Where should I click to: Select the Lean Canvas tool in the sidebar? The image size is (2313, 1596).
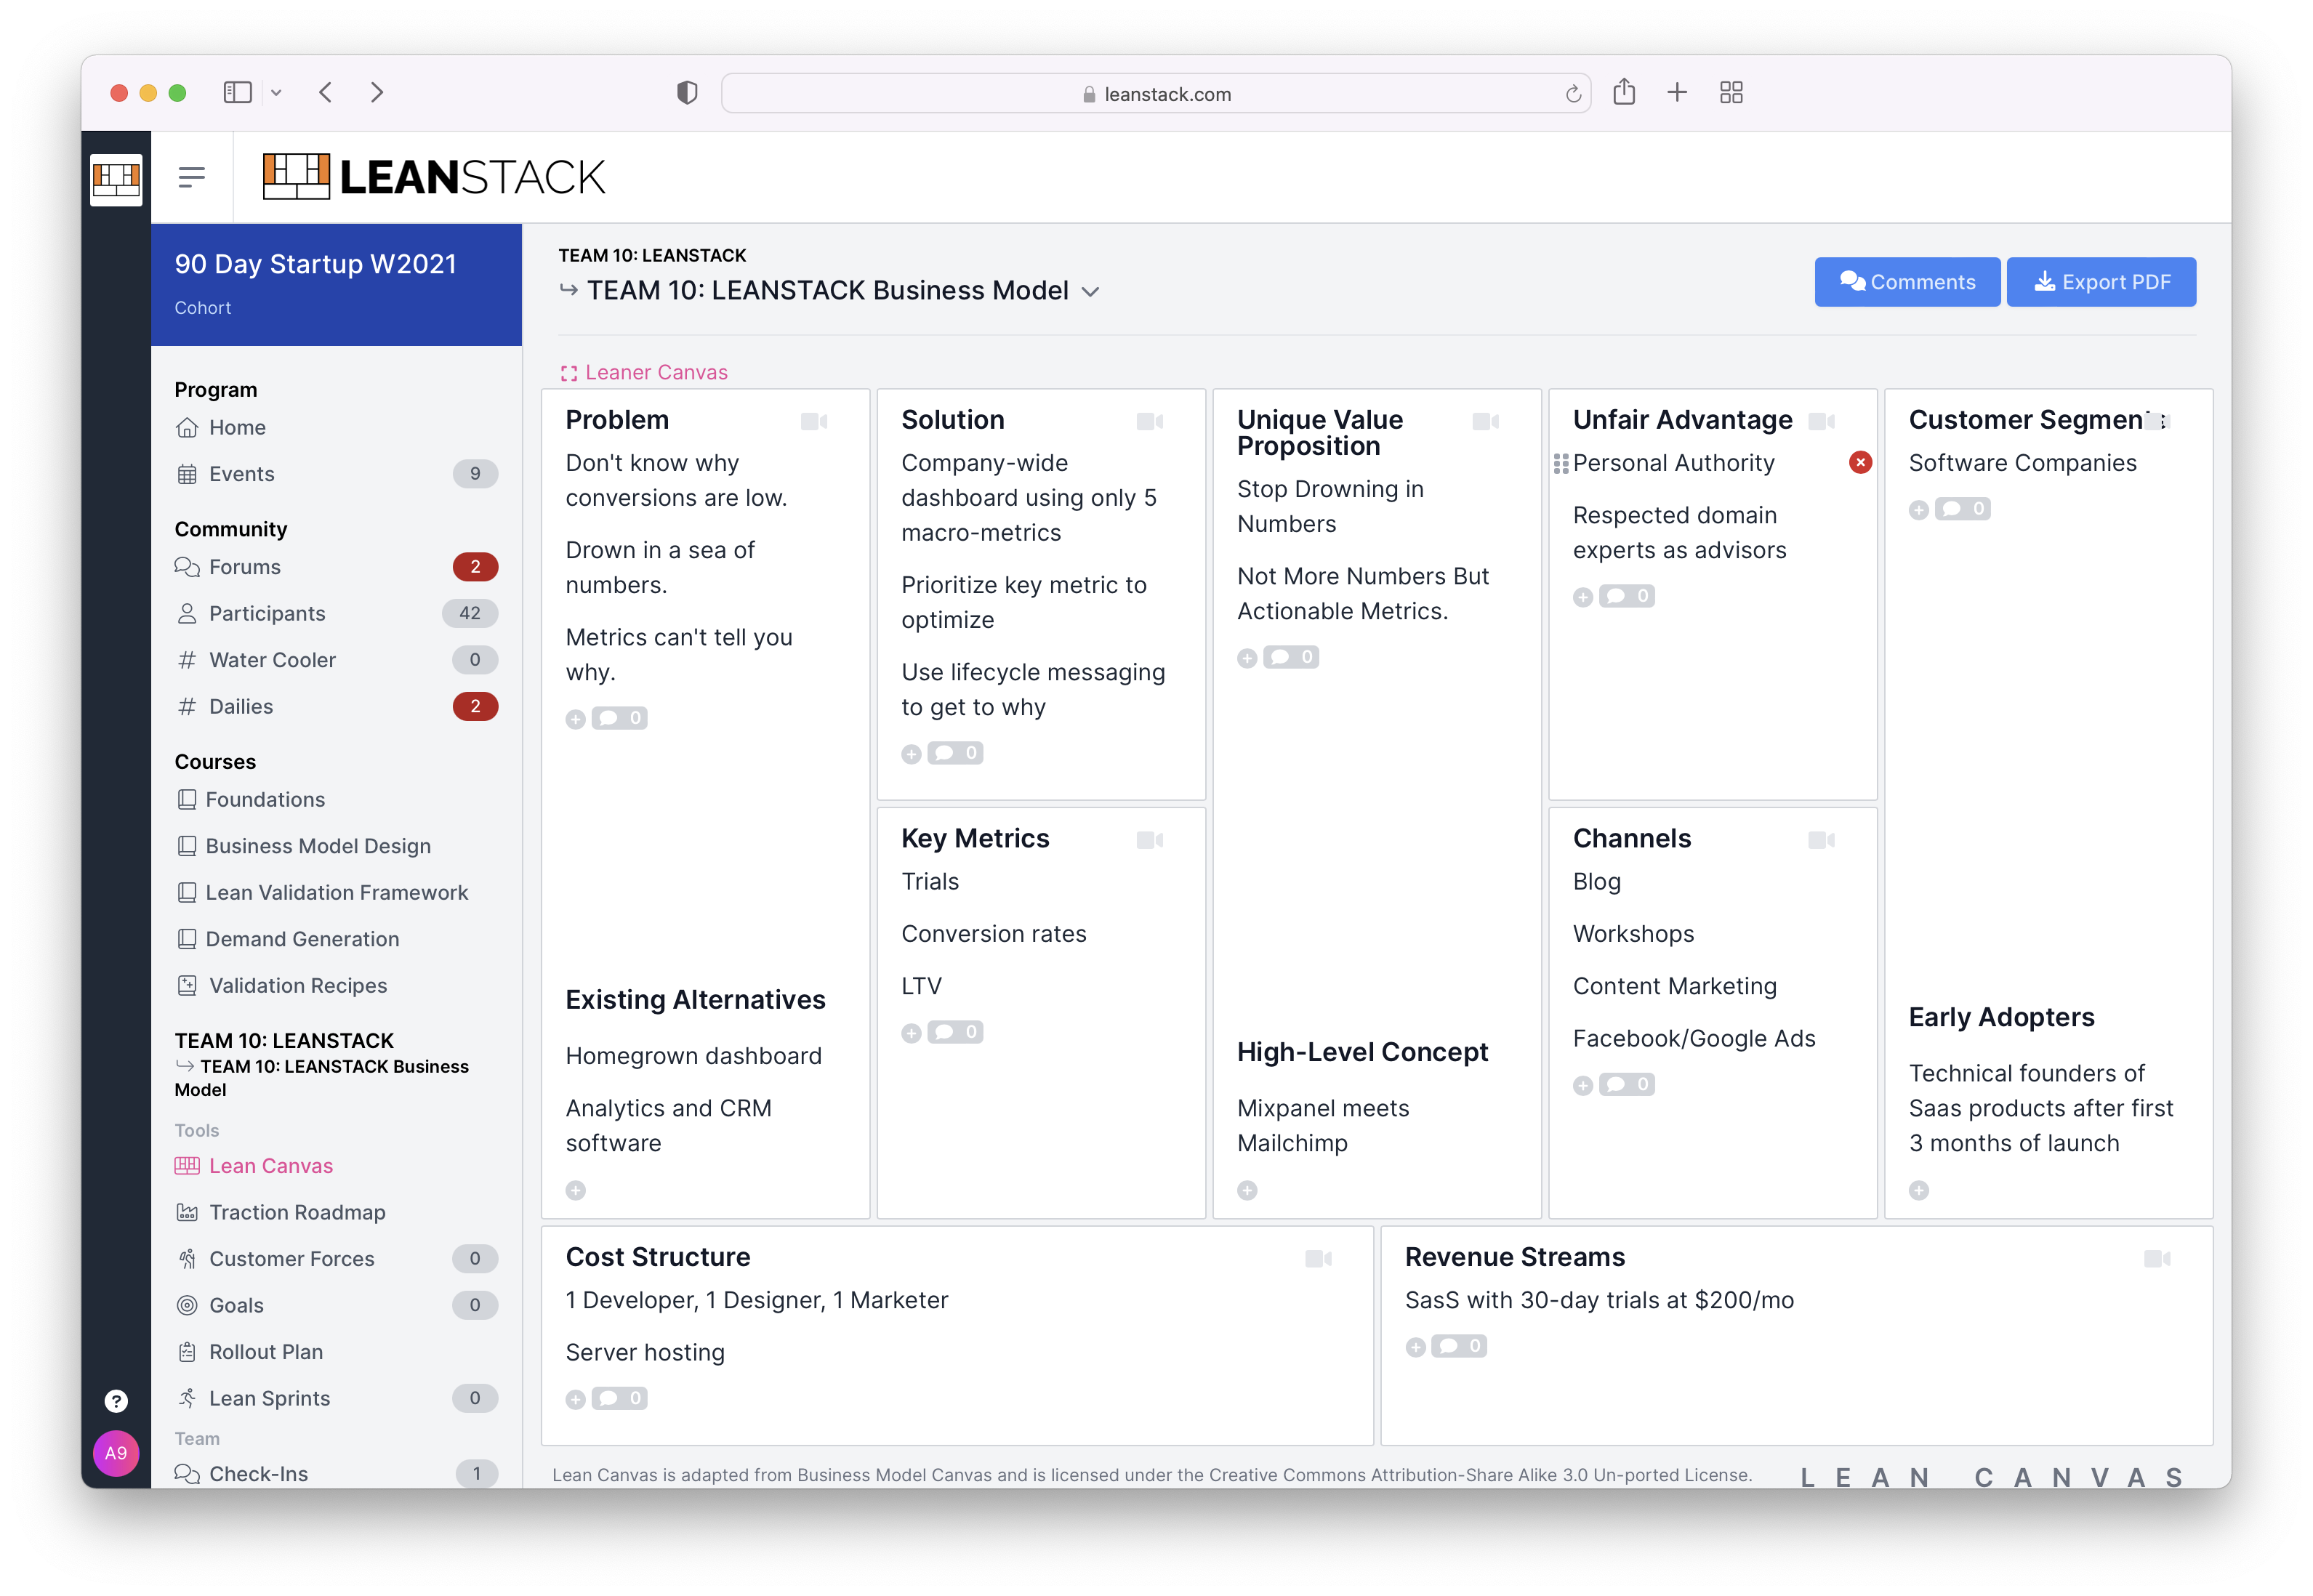(x=270, y=1165)
